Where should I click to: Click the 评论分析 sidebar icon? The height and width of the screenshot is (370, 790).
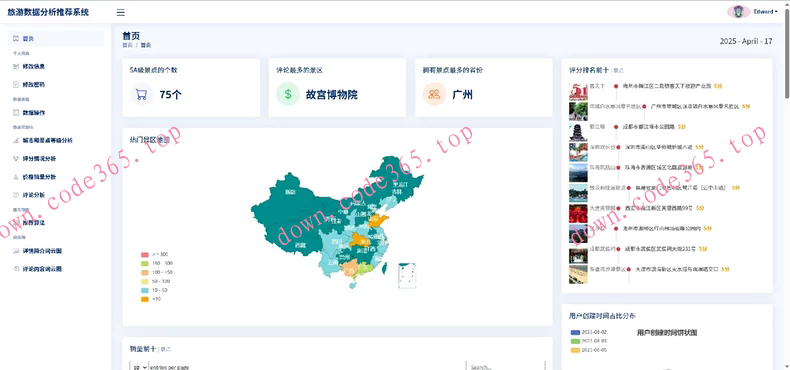point(16,195)
